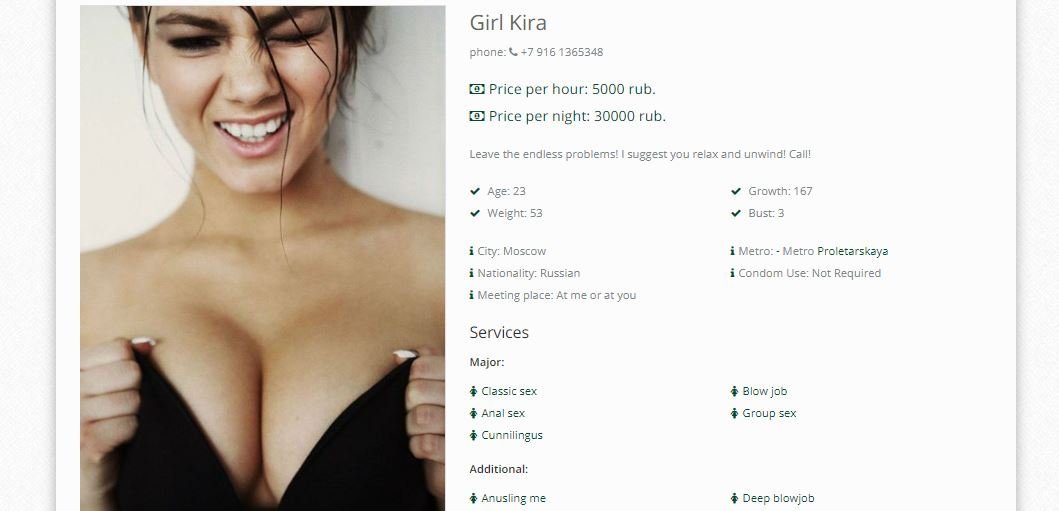This screenshot has width=1059, height=511.
Task: Click the Girl Kira heading
Action: point(508,23)
